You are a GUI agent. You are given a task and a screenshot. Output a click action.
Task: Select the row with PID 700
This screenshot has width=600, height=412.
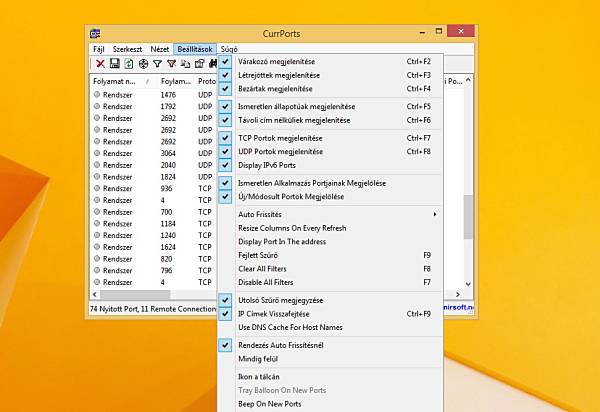154,212
